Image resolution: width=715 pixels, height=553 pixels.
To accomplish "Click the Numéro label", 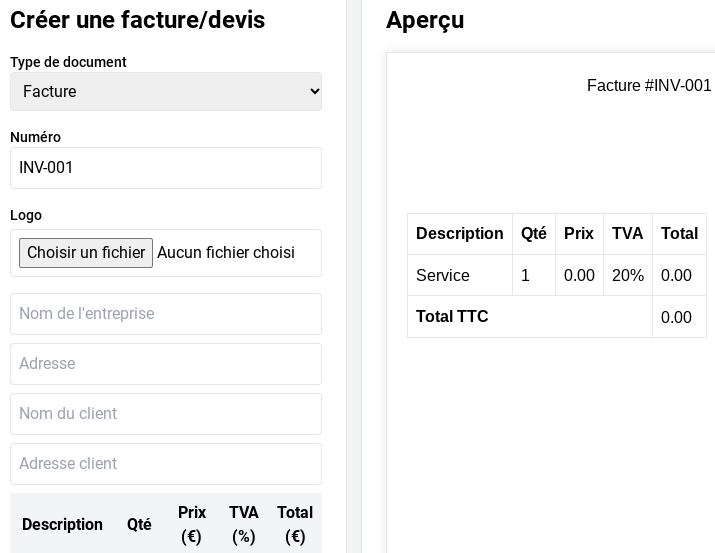I will pos(36,137).
